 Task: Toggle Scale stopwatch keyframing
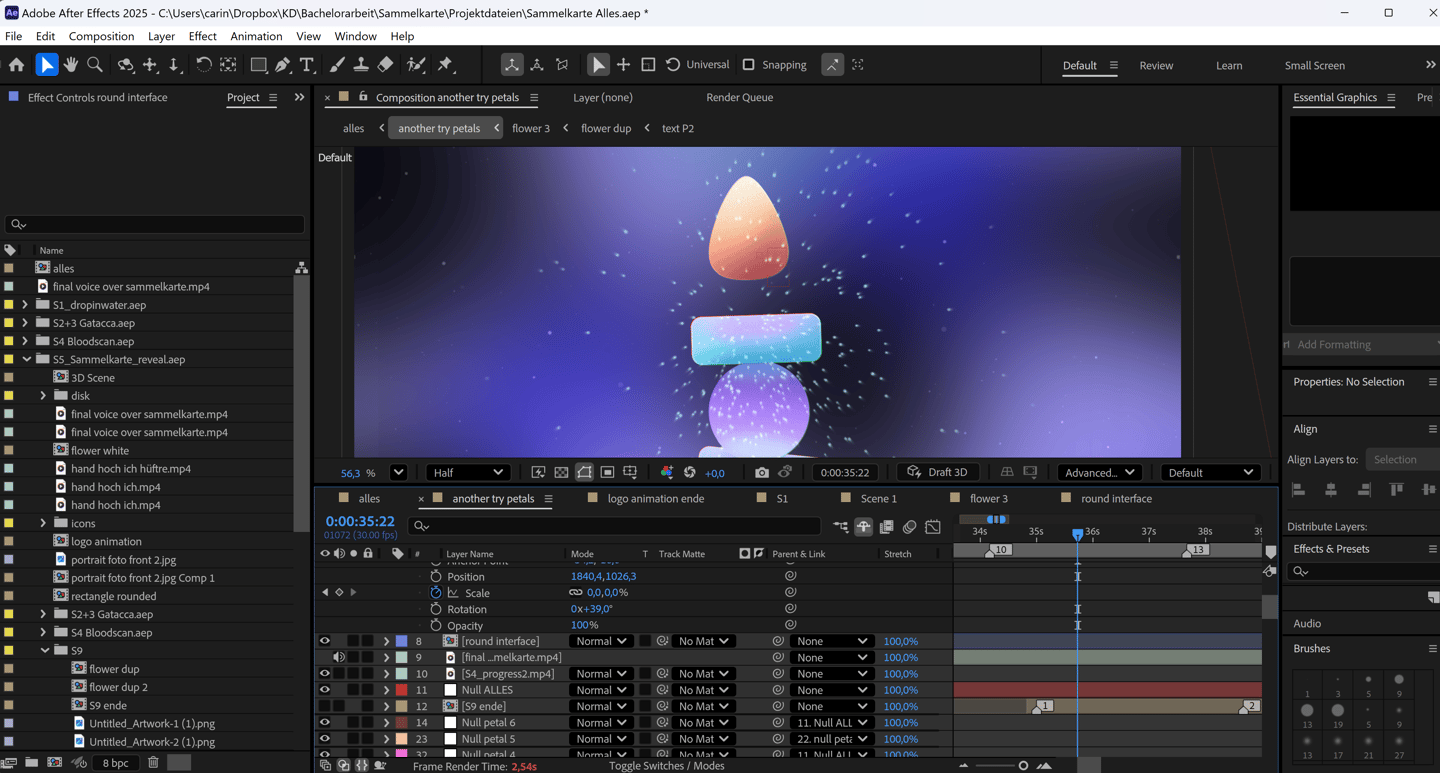click(x=436, y=593)
